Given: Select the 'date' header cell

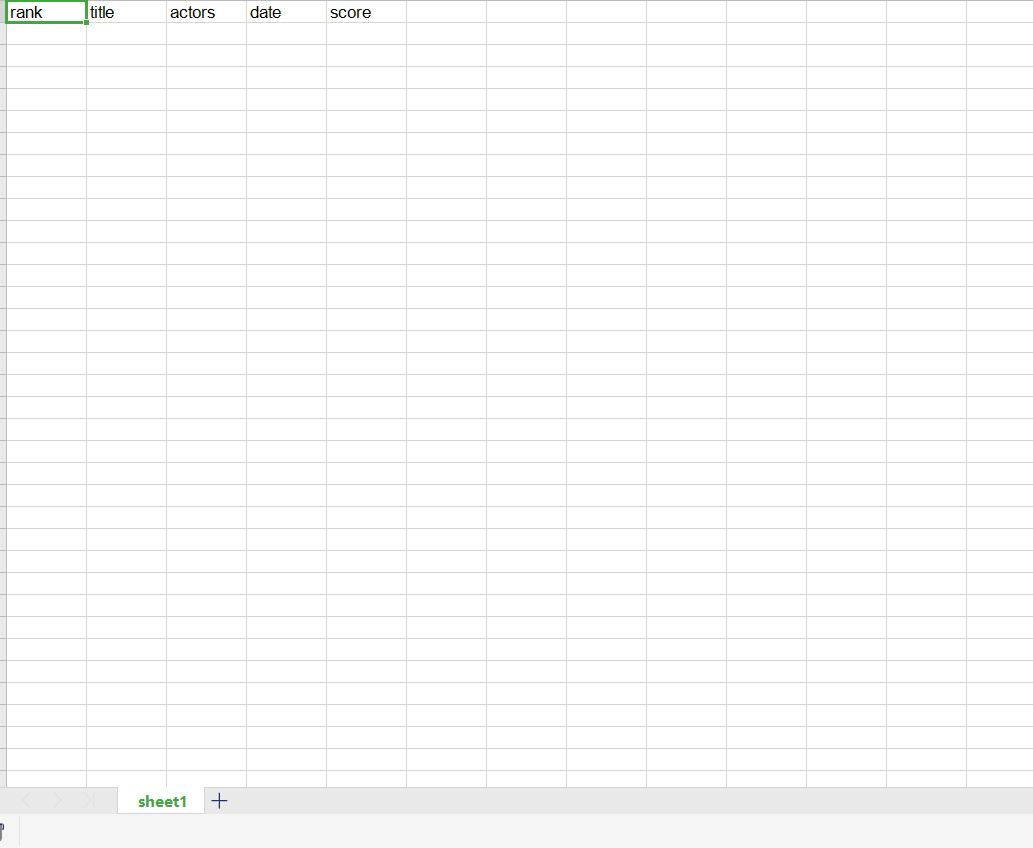Looking at the screenshot, I should [x=287, y=12].
